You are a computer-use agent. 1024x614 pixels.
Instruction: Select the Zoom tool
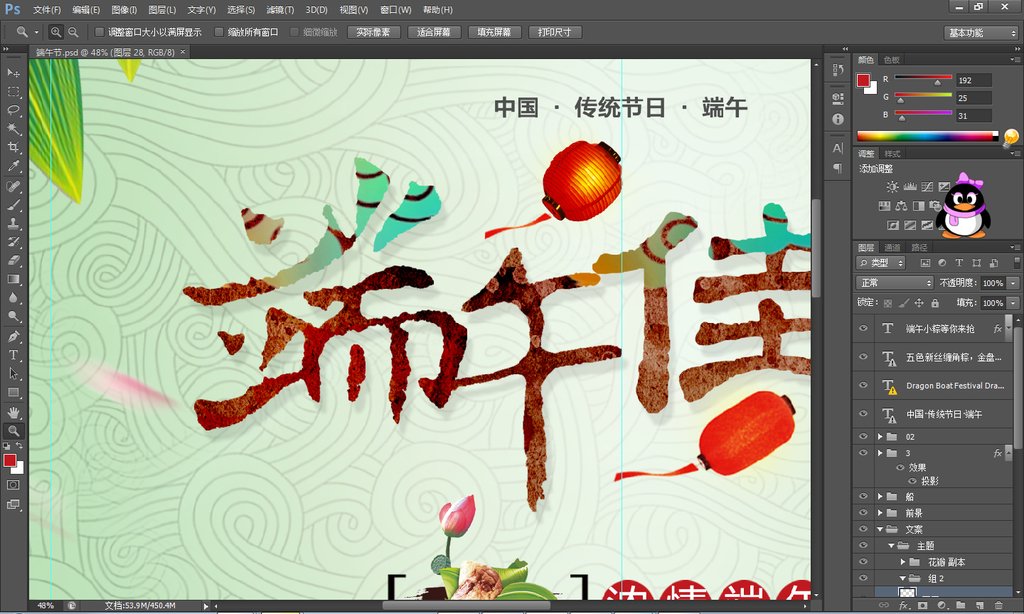point(14,430)
